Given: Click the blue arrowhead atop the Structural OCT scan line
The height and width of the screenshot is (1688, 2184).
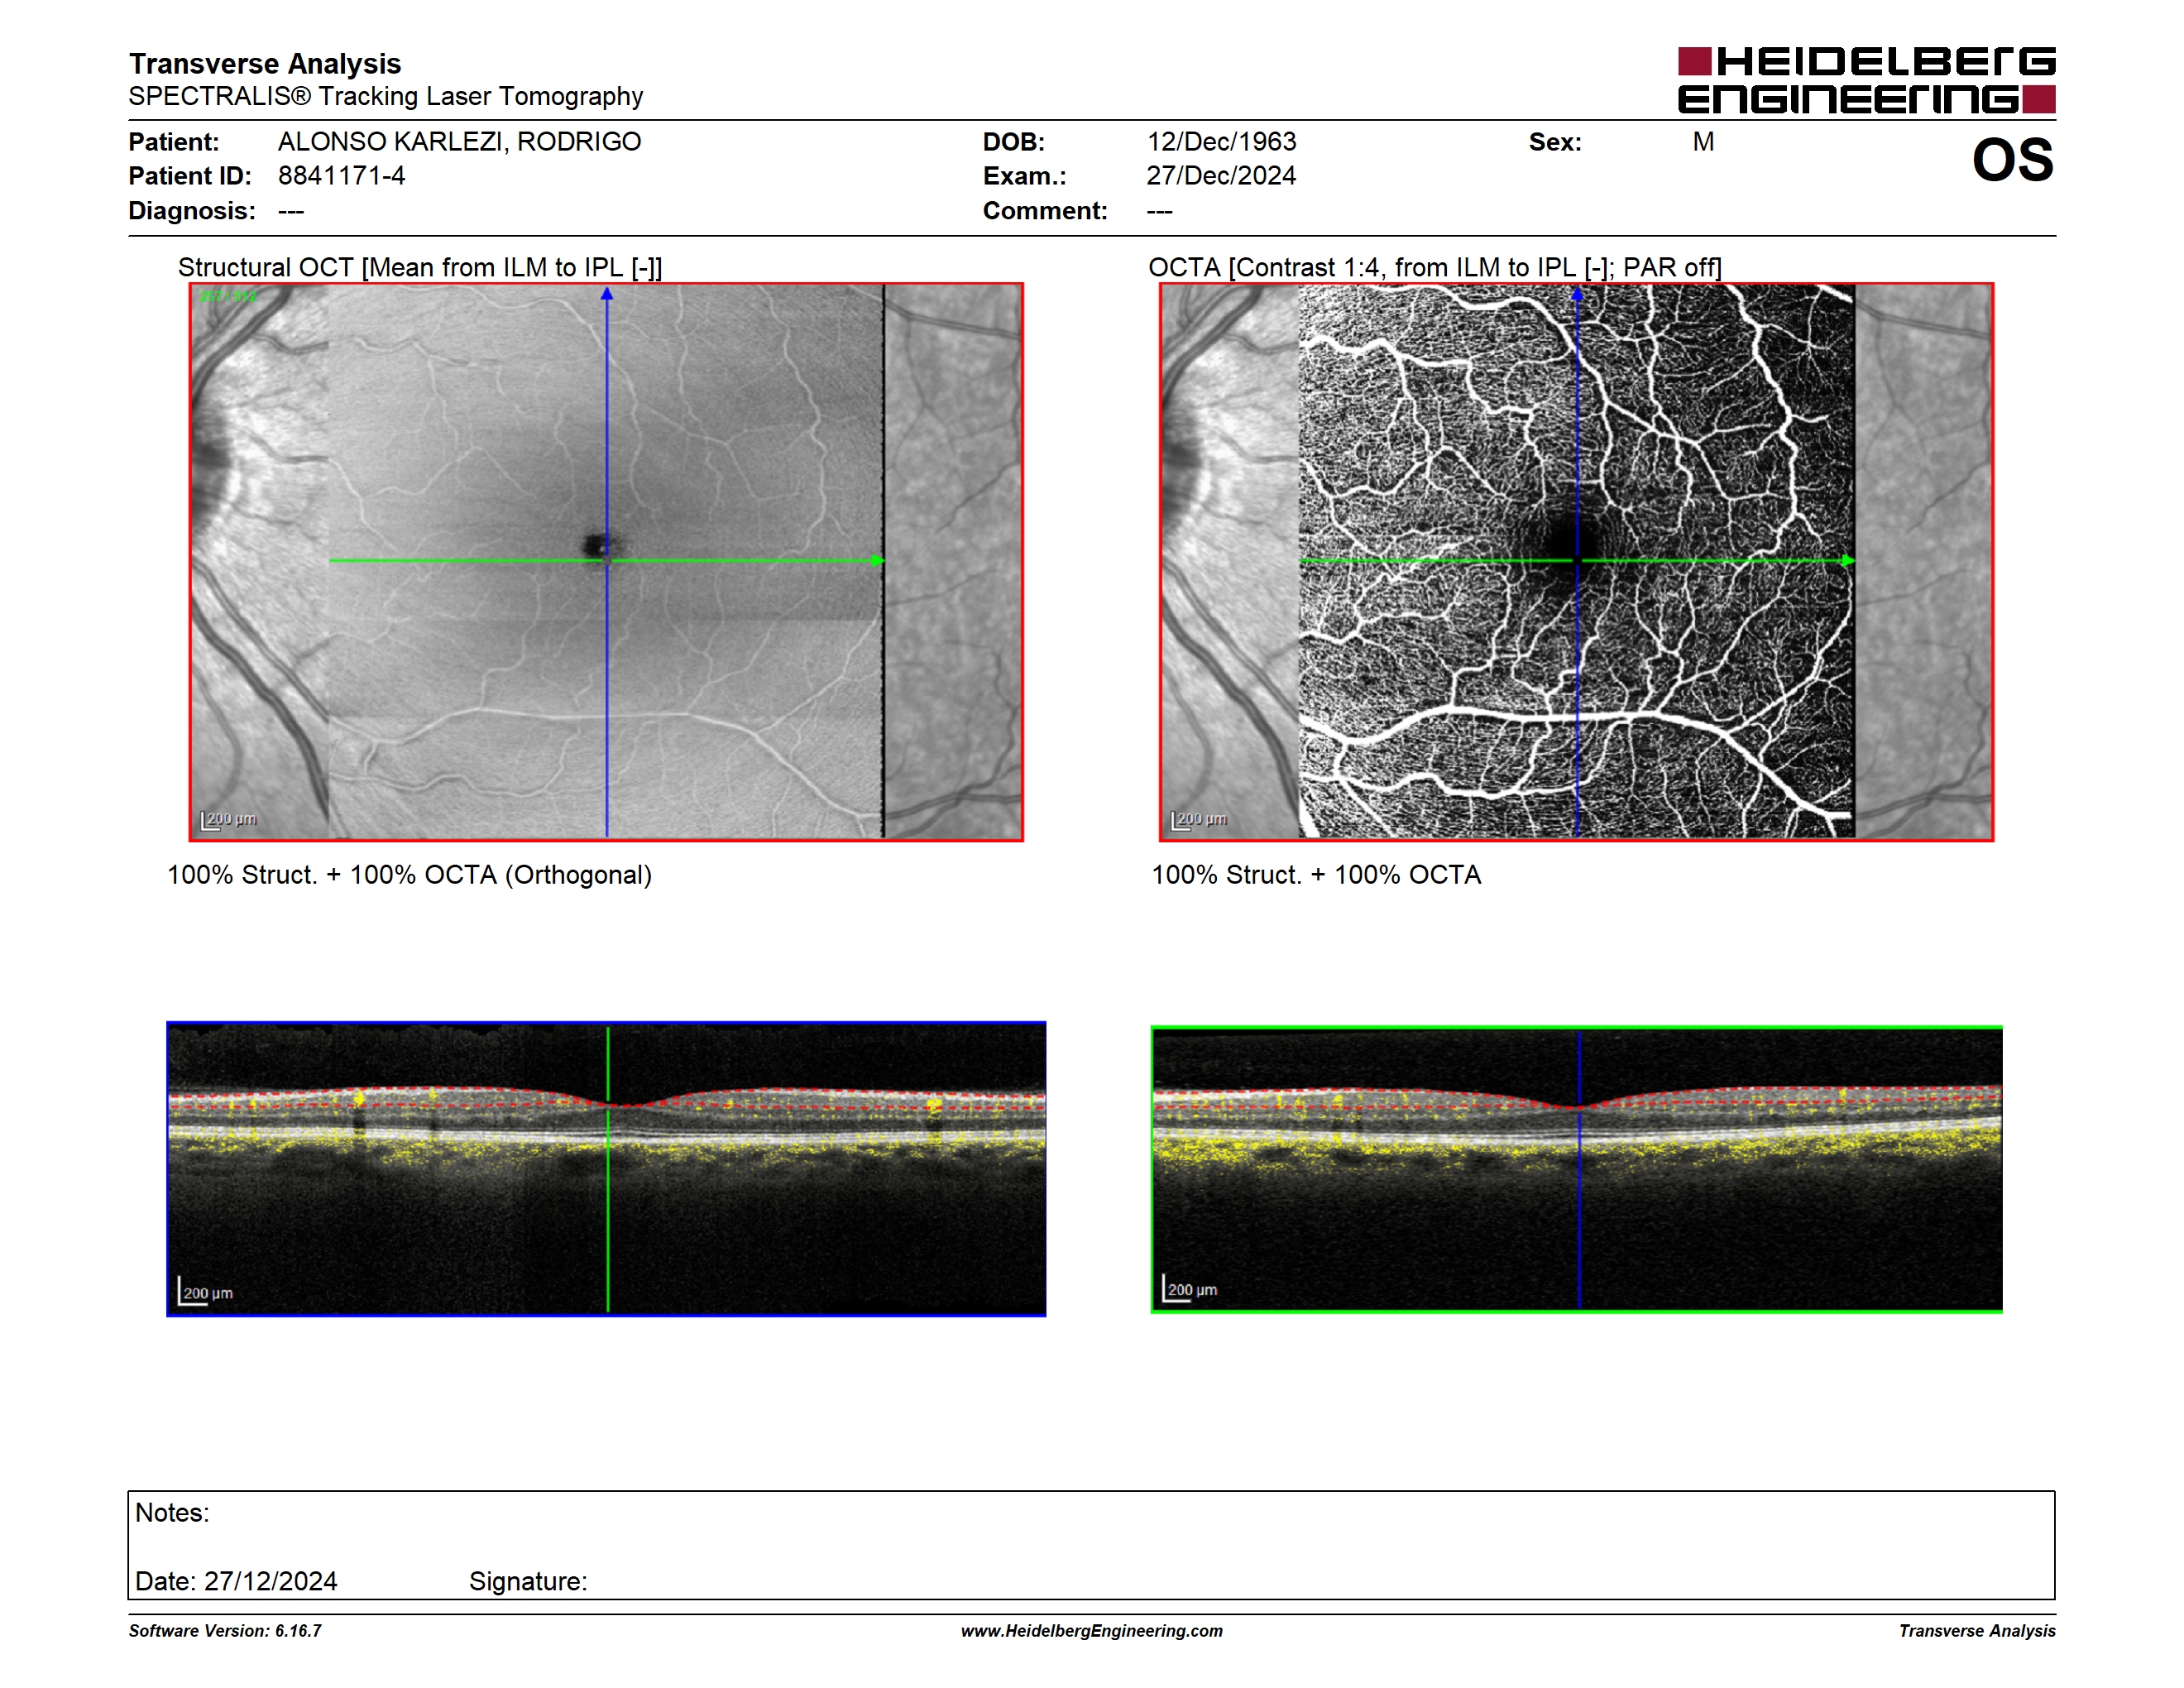Looking at the screenshot, I should (606, 294).
